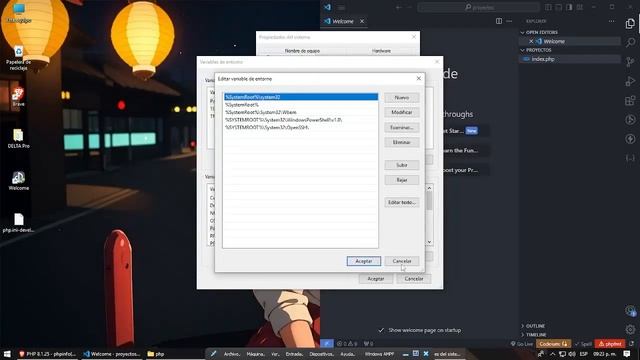Open DELTA Pro desktop icon
The image size is (640, 360).
pyautogui.click(x=18, y=139)
